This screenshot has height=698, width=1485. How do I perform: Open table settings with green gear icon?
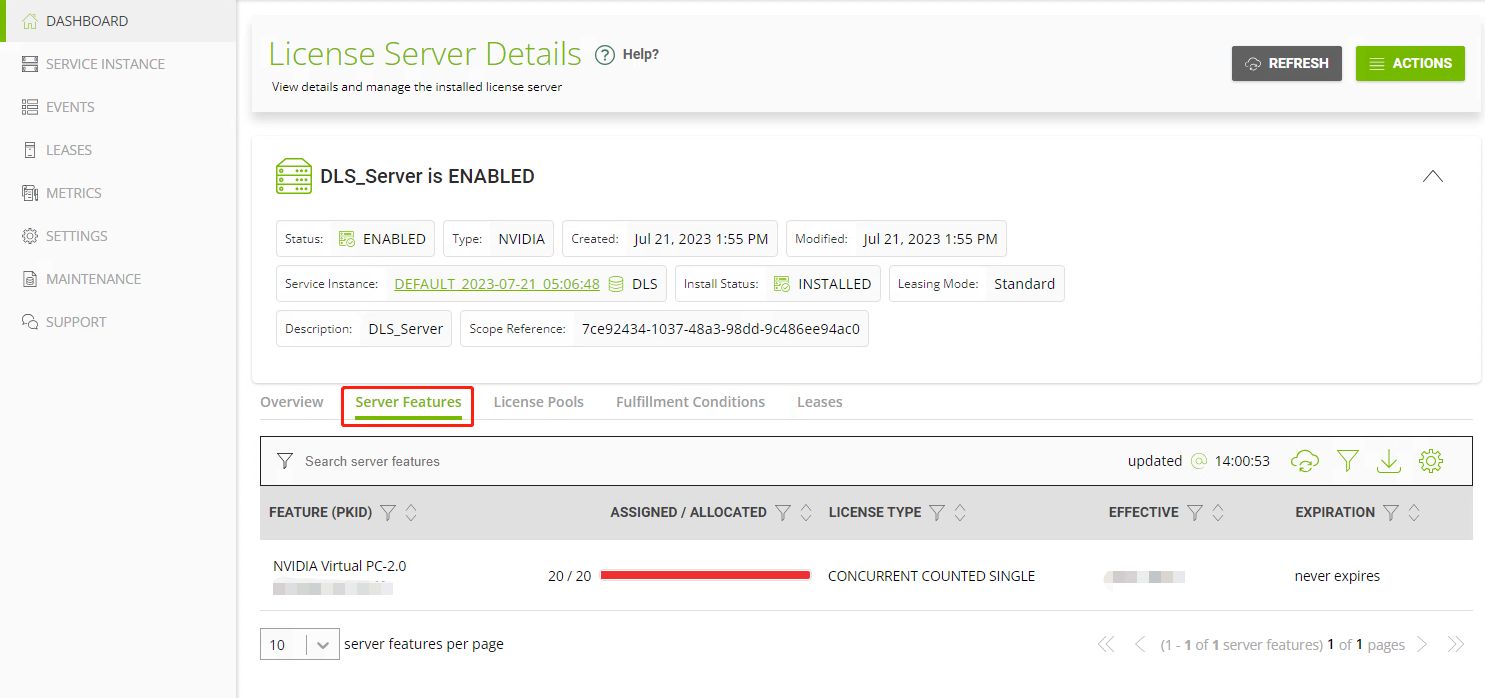(1431, 461)
